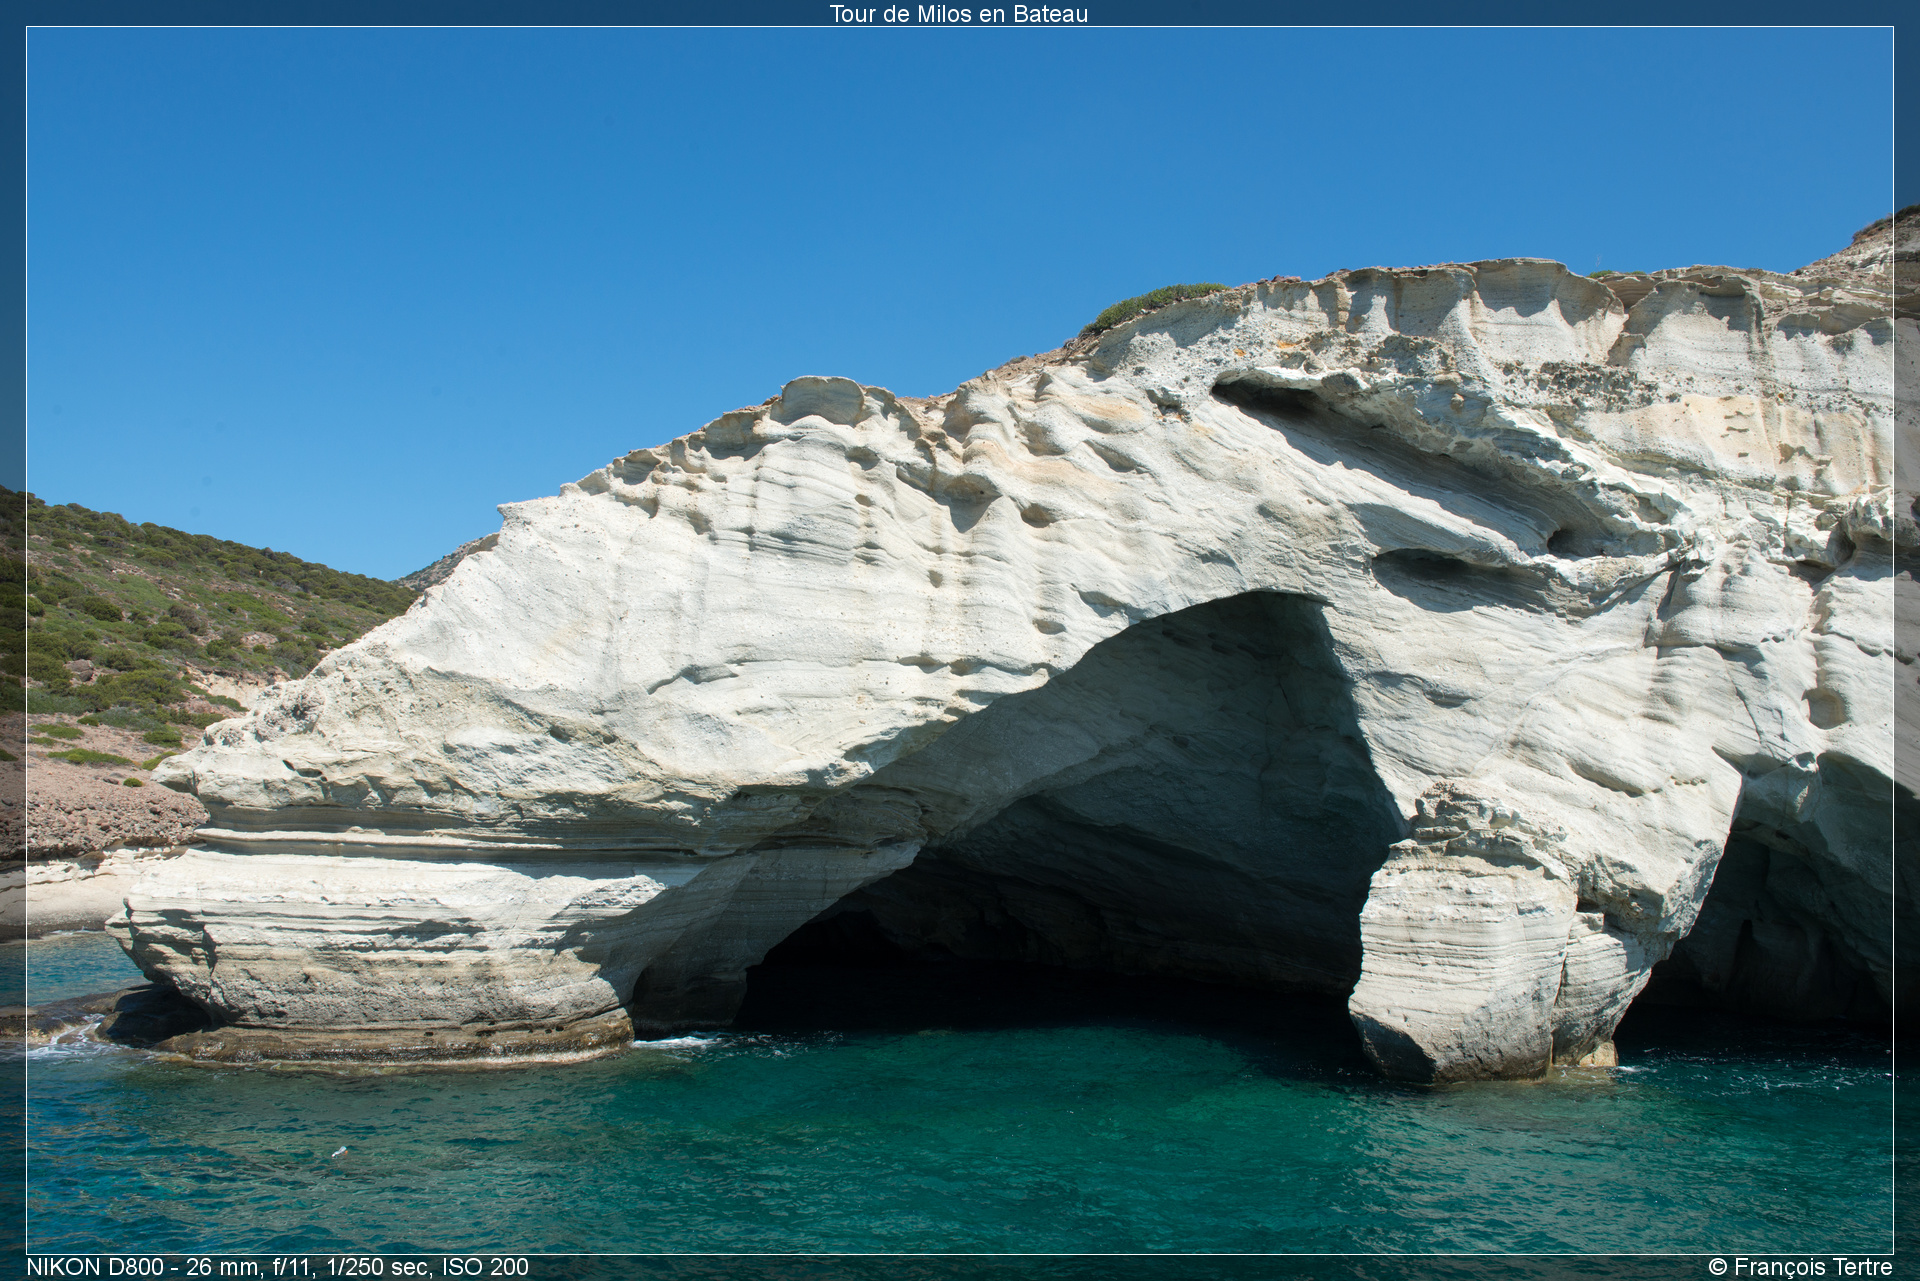Click the main sea cave photo
This screenshot has width=1920, height=1281.
click(x=960, y=640)
